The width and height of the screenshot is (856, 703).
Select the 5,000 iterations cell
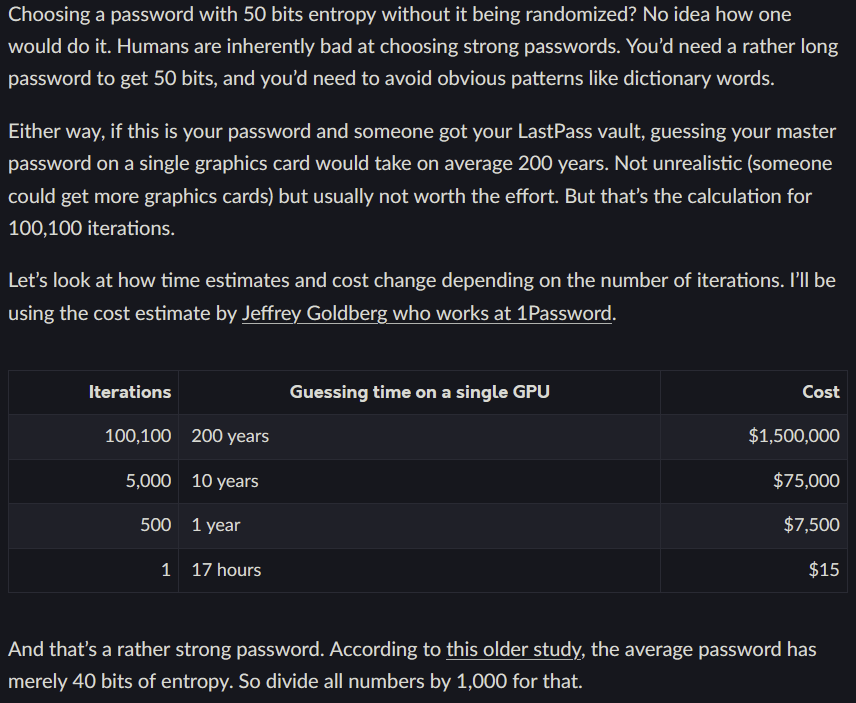[148, 481]
